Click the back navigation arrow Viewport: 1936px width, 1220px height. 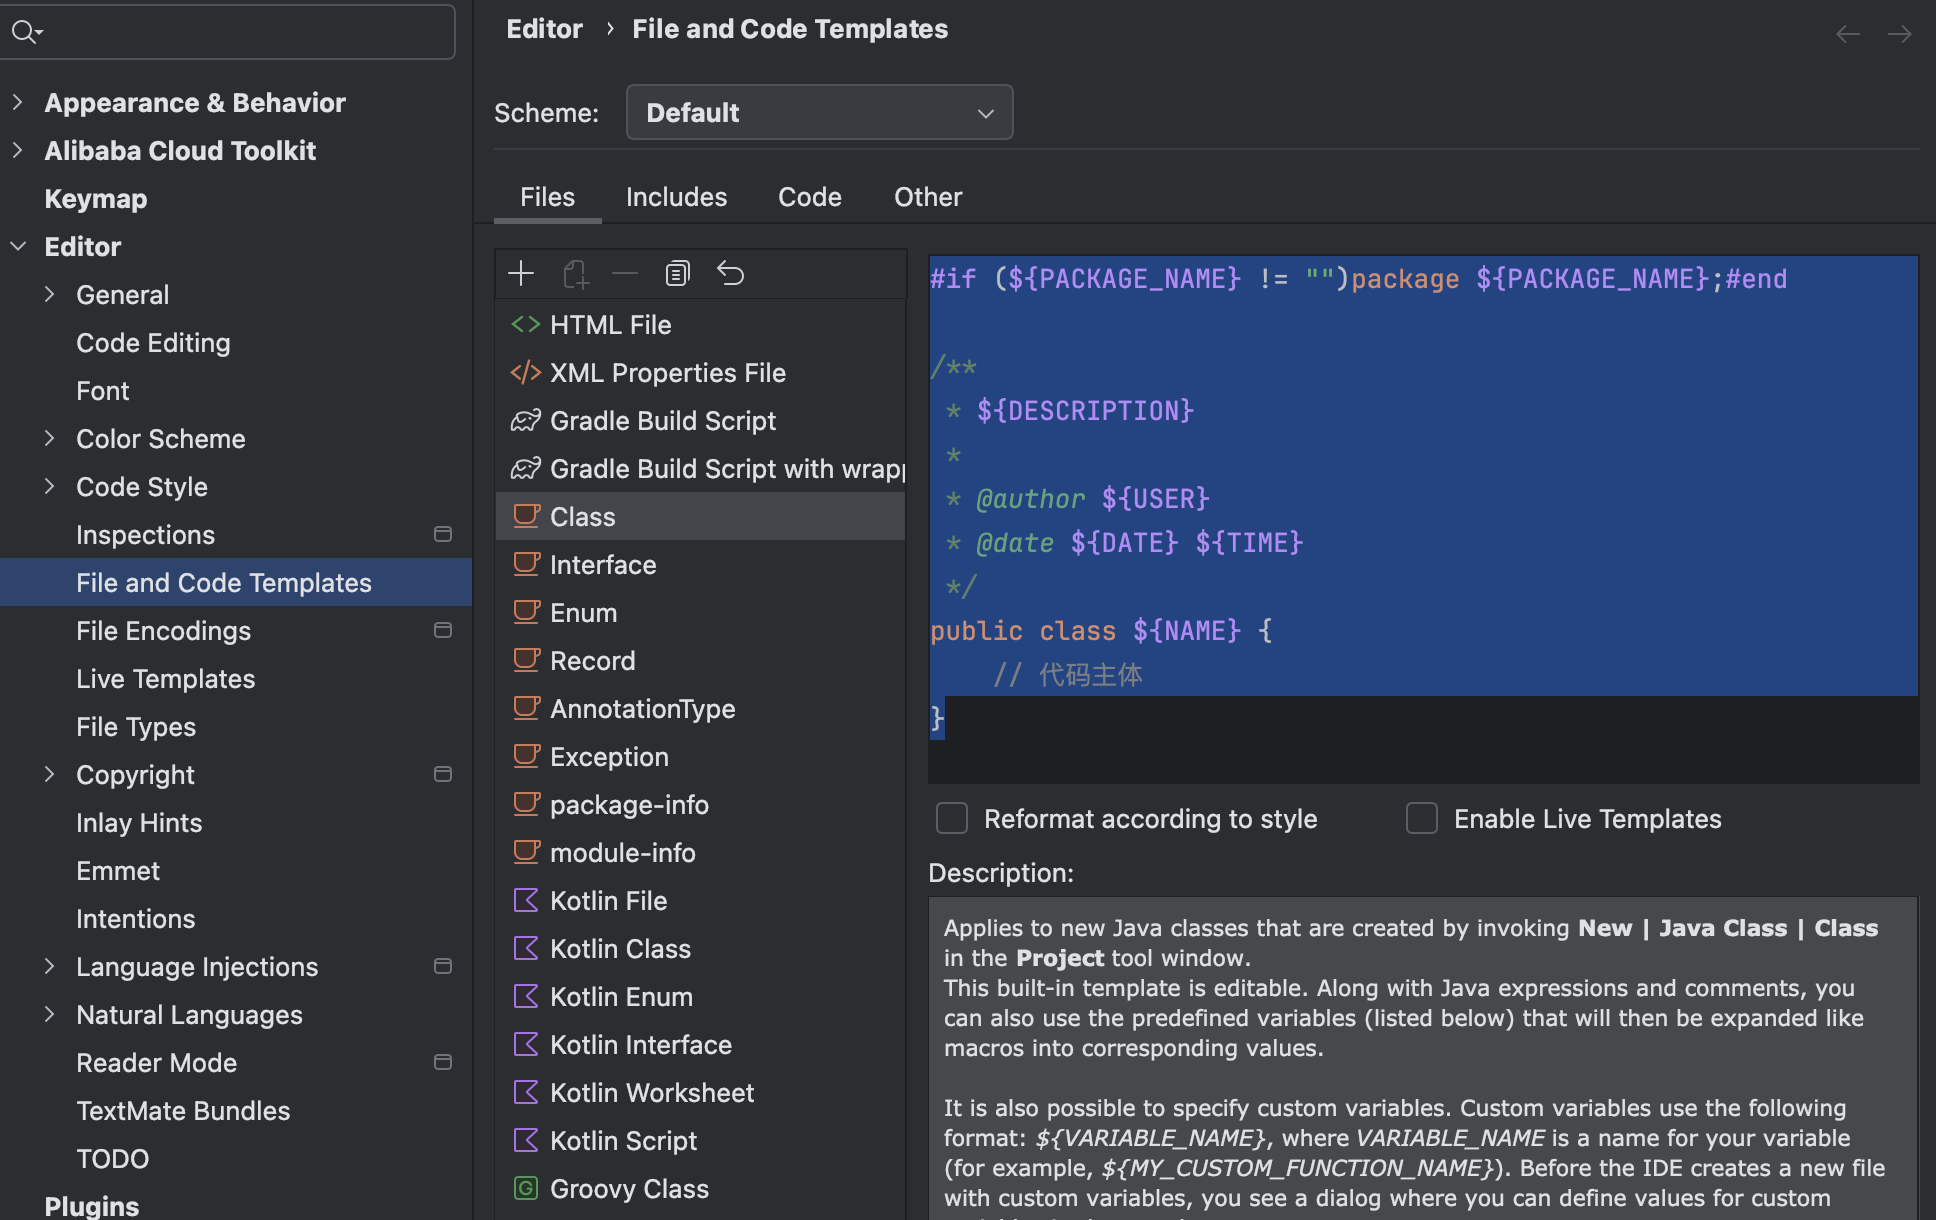[x=1847, y=34]
